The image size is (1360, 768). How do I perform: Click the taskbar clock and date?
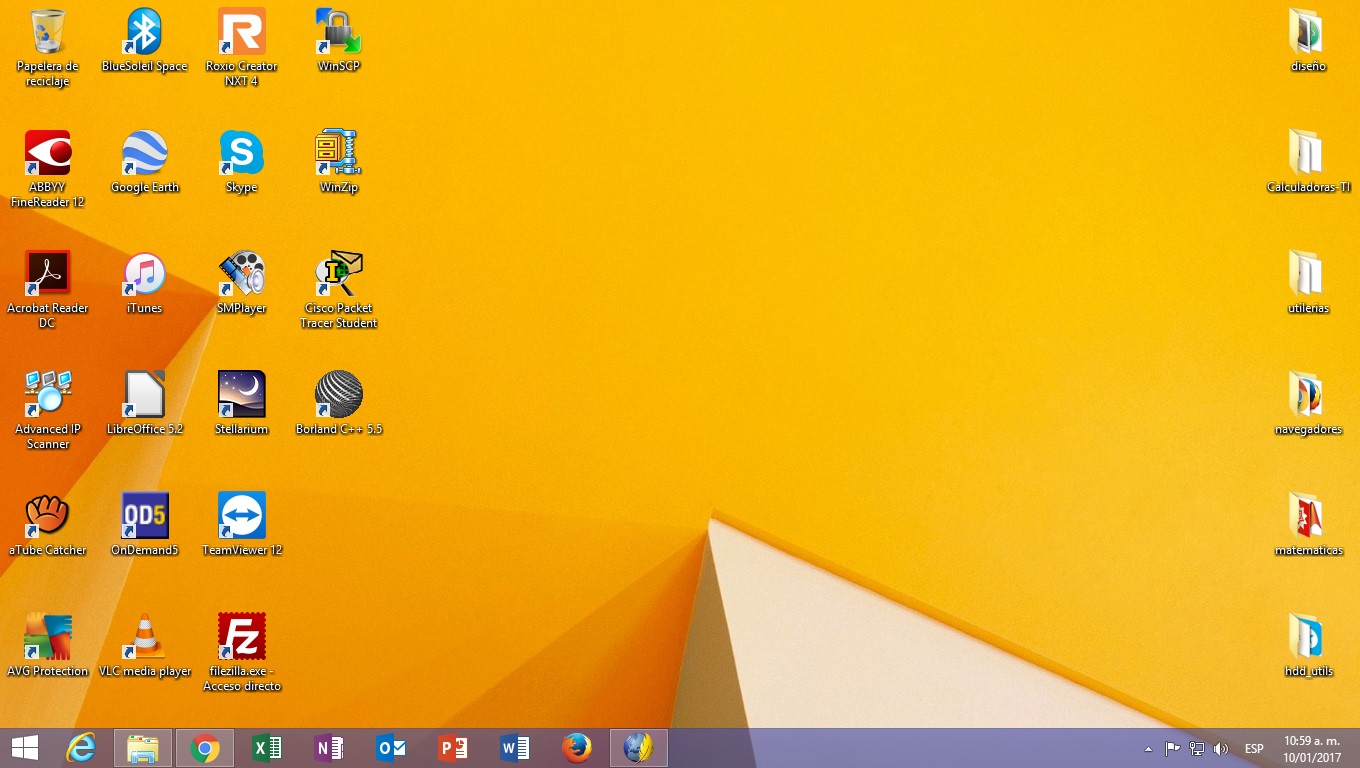click(x=1312, y=748)
